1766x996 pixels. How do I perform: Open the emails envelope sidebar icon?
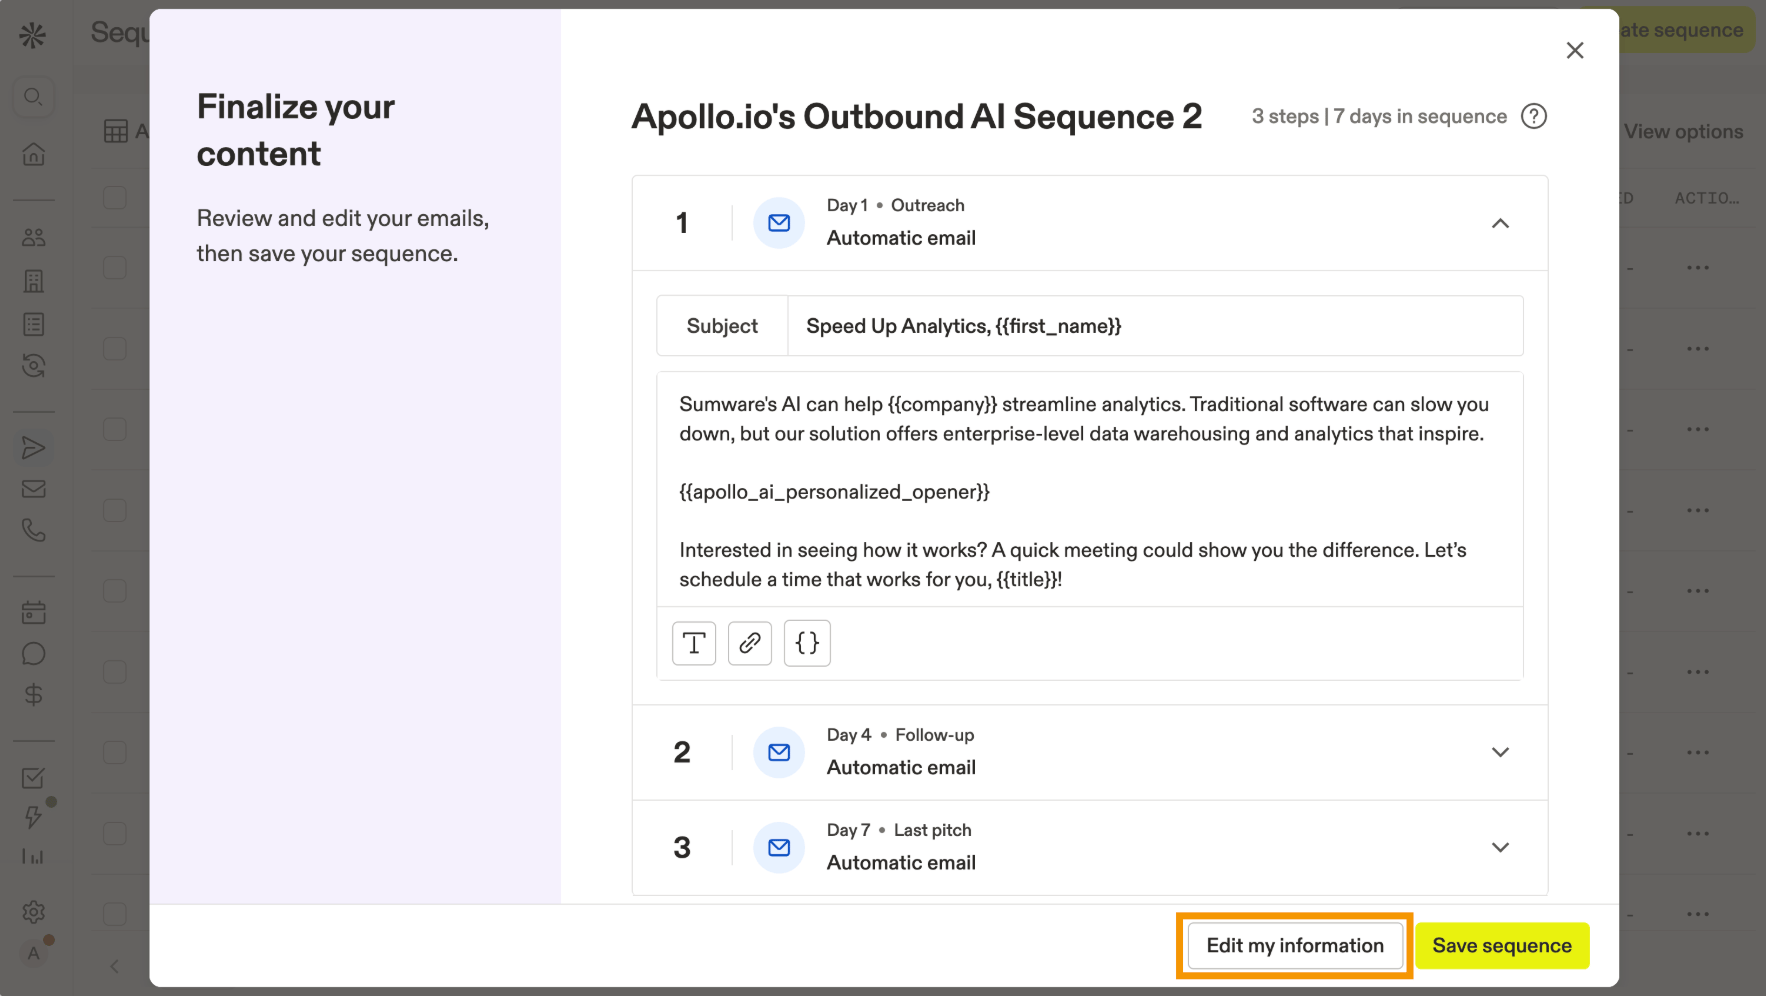[x=33, y=489]
